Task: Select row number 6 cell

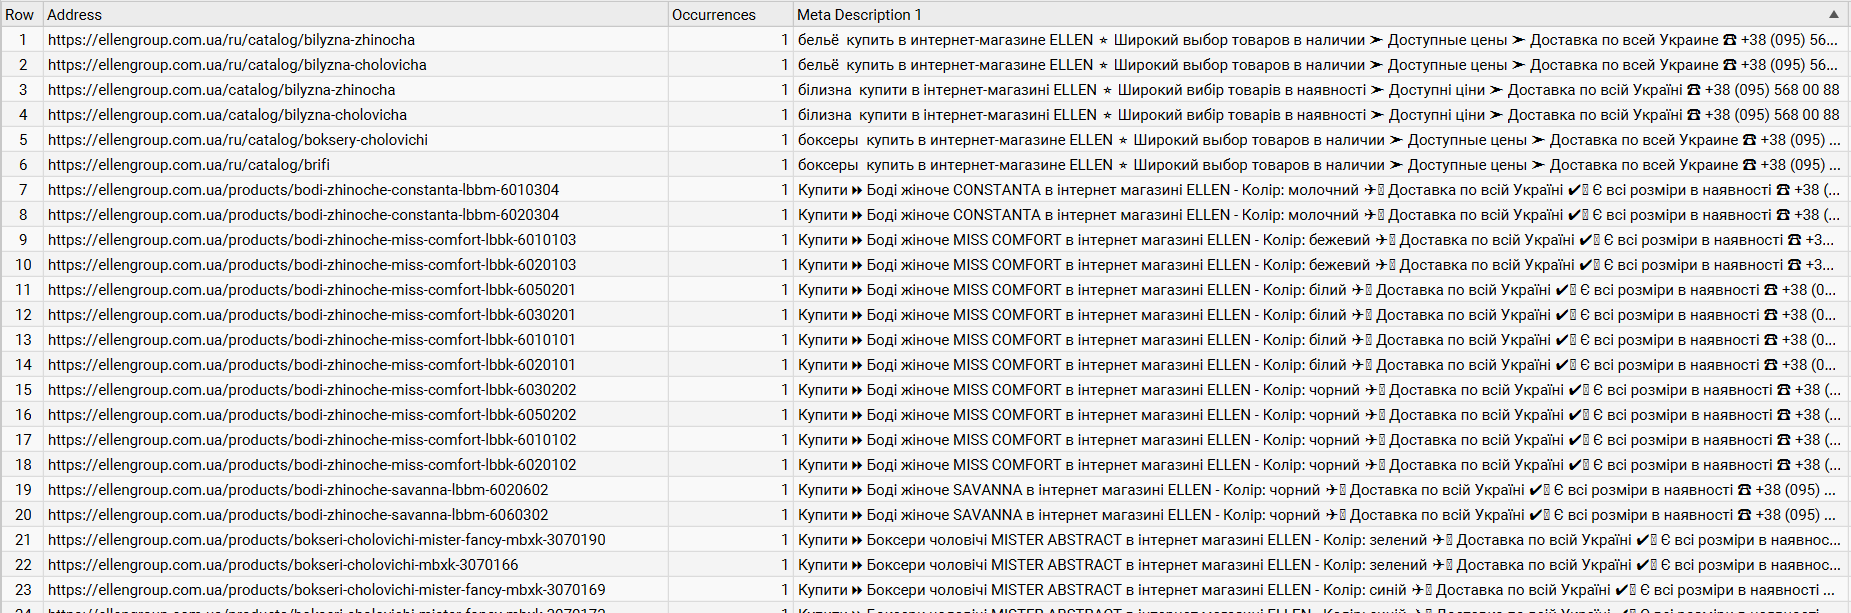Action: coord(22,165)
